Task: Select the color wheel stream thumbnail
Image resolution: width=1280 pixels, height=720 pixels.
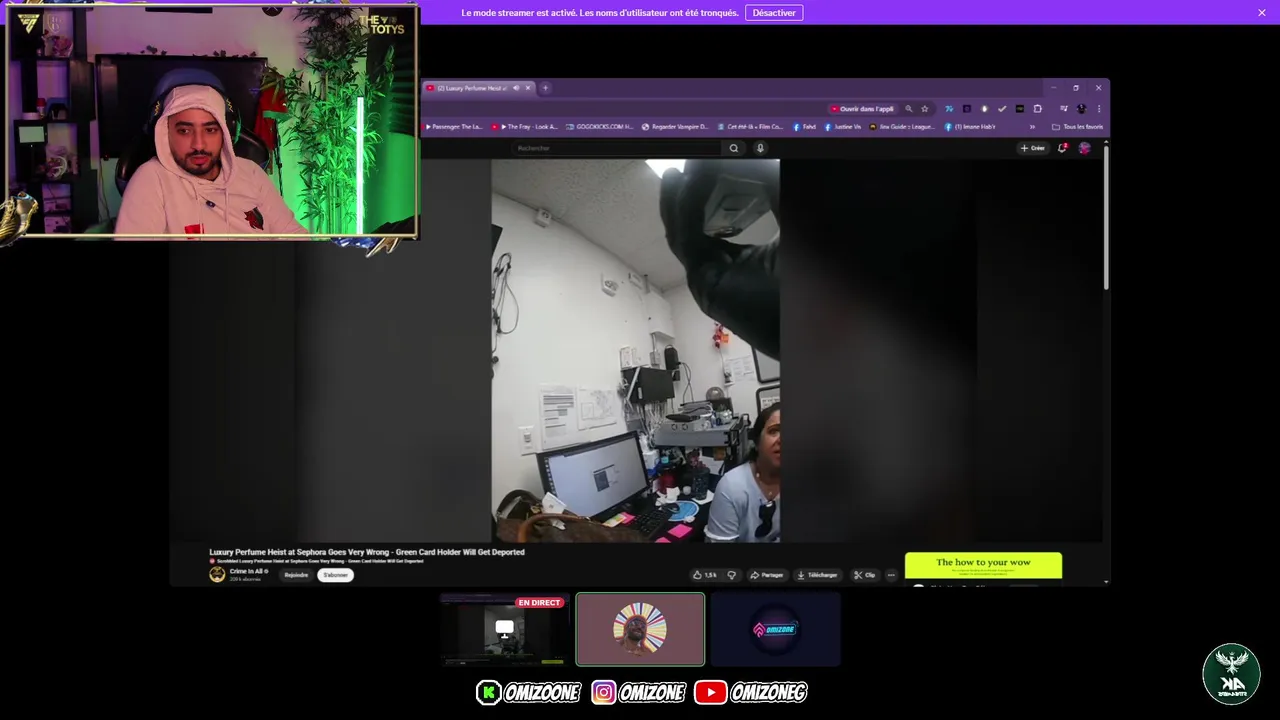Action: tap(640, 629)
